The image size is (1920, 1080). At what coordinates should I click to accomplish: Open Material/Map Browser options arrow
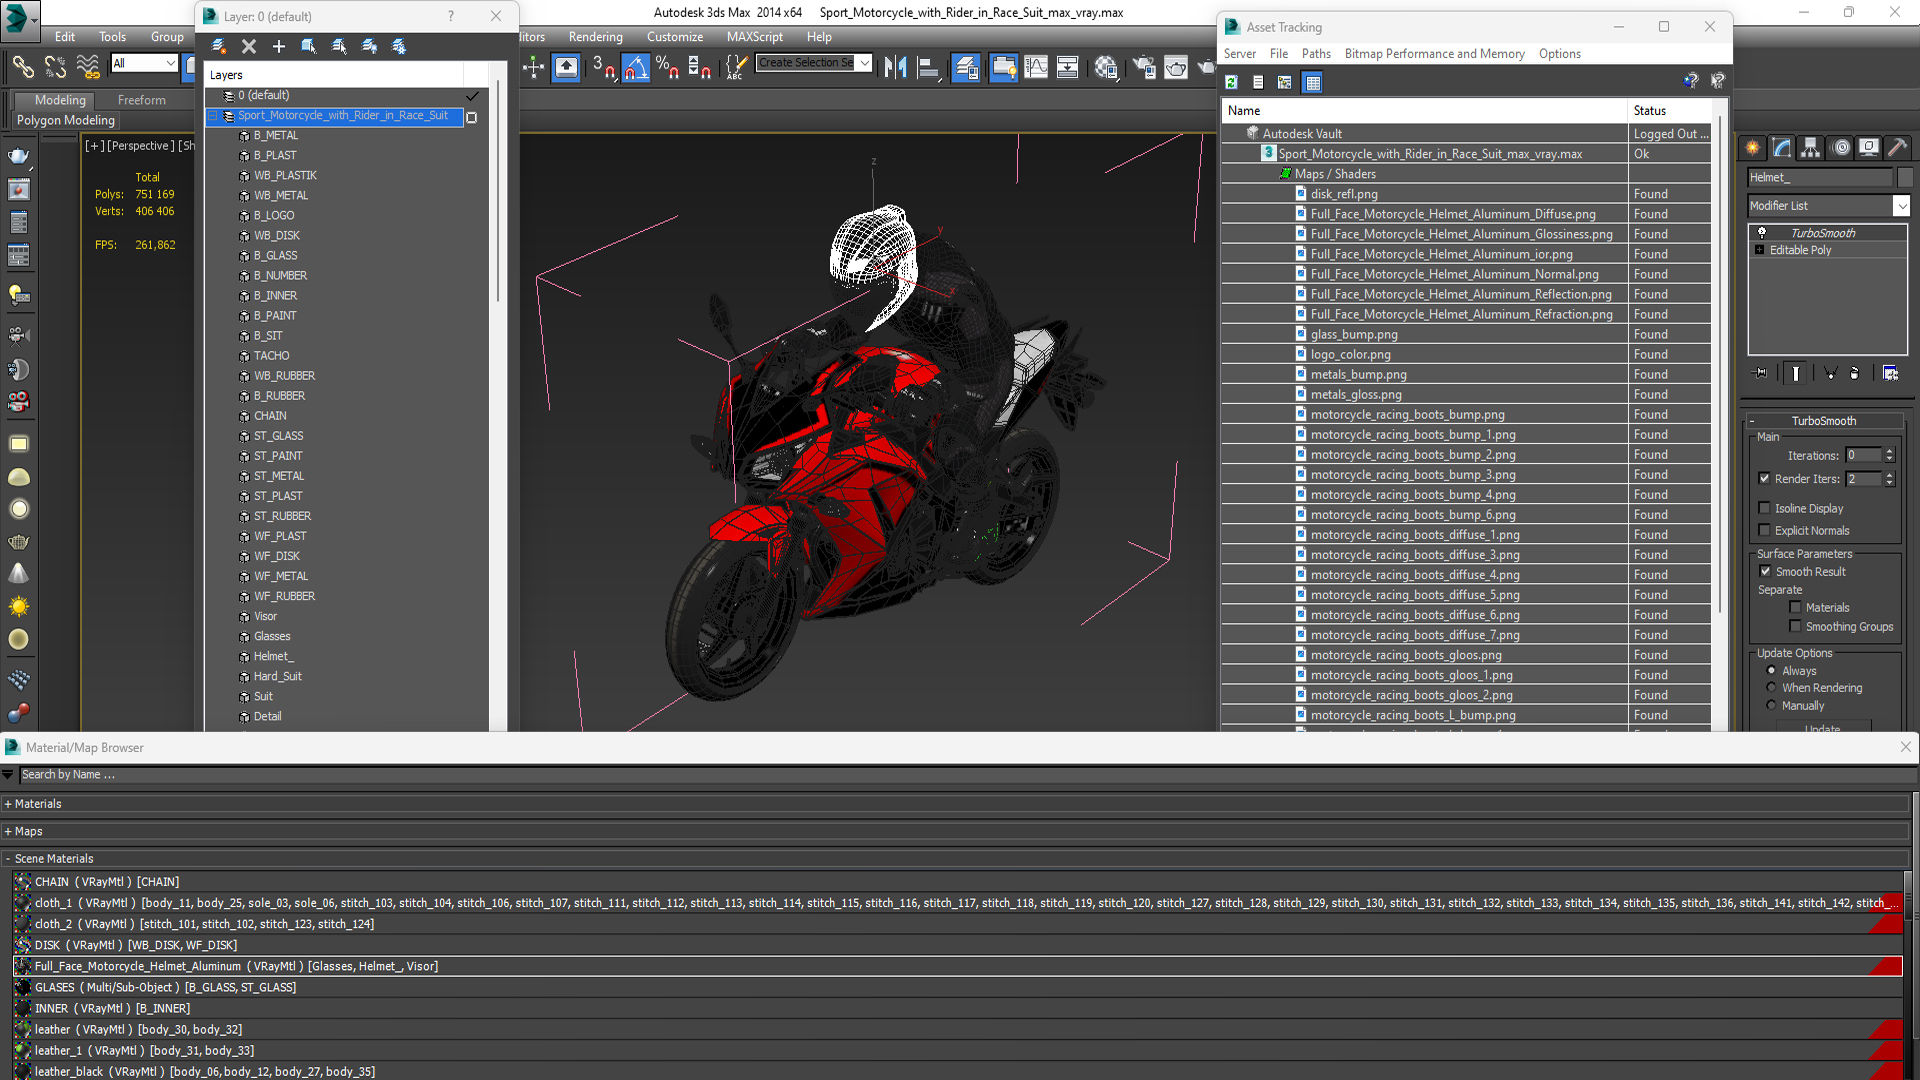[x=8, y=775]
